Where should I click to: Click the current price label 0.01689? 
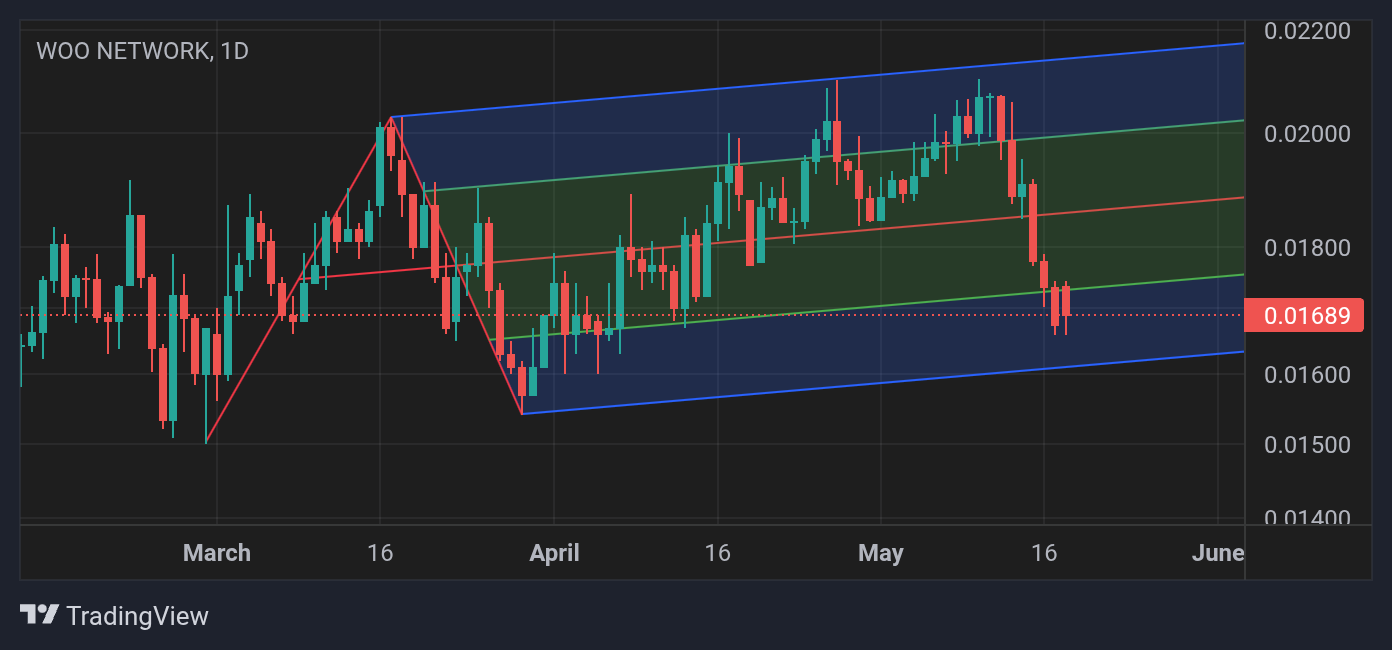[x=1303, y=316]
